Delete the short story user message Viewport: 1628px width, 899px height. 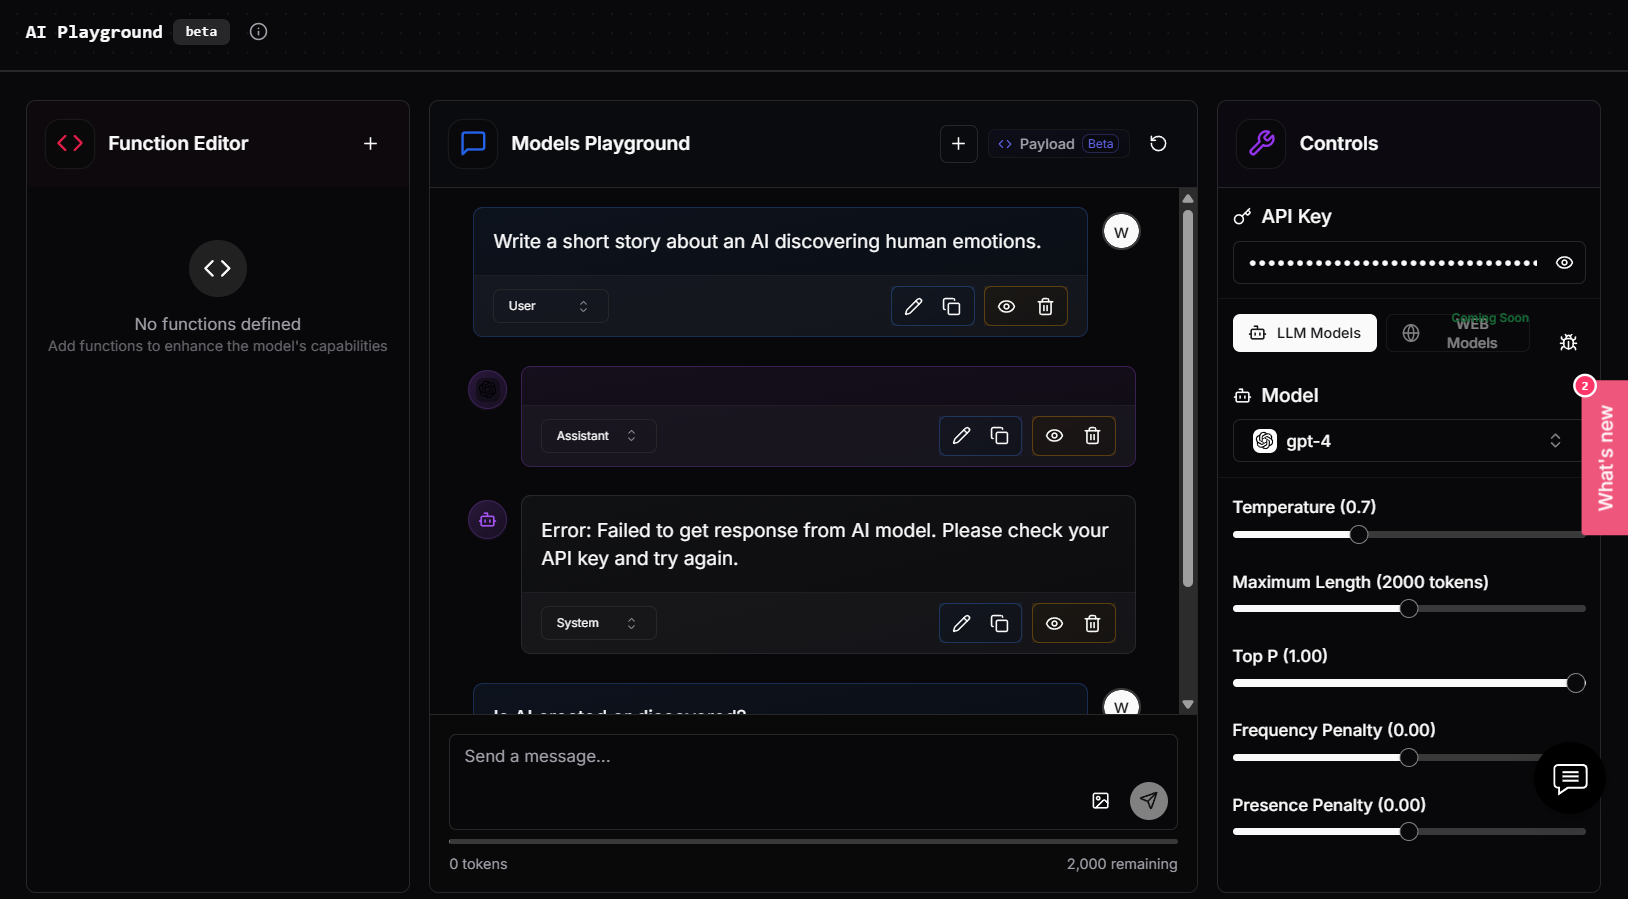tap(1045, 307)
